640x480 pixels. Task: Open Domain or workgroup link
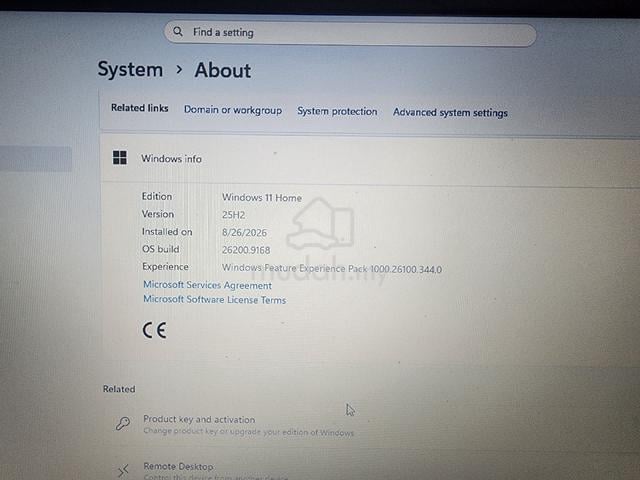[233, 110]
